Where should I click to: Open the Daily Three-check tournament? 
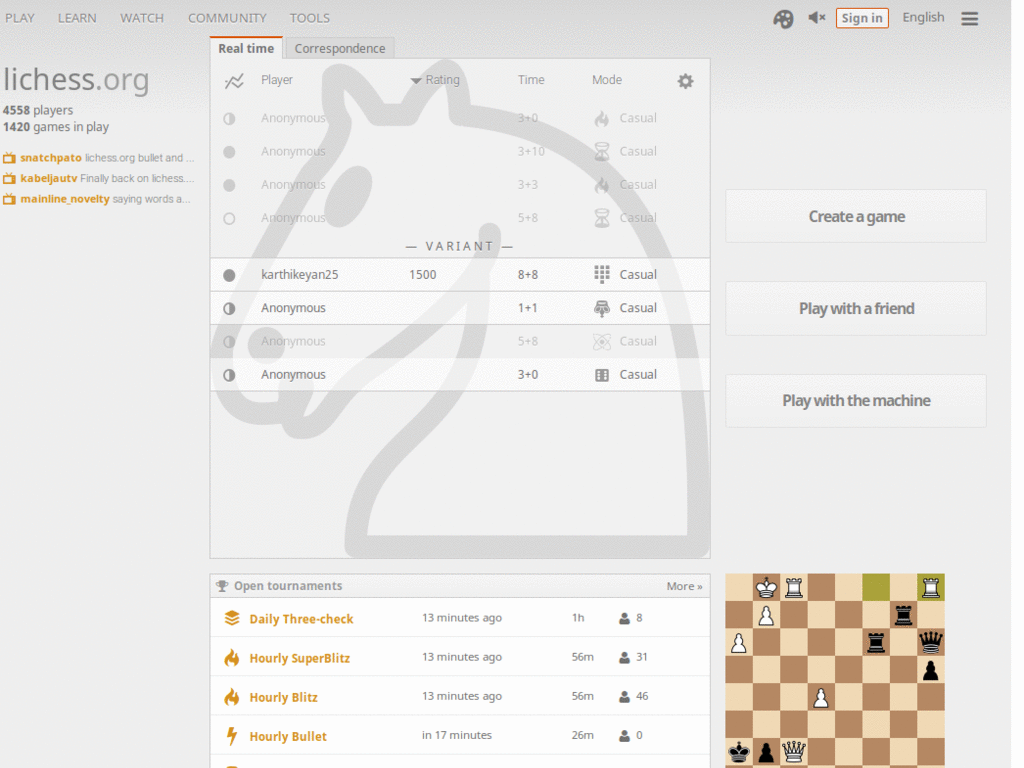point(301,619)
